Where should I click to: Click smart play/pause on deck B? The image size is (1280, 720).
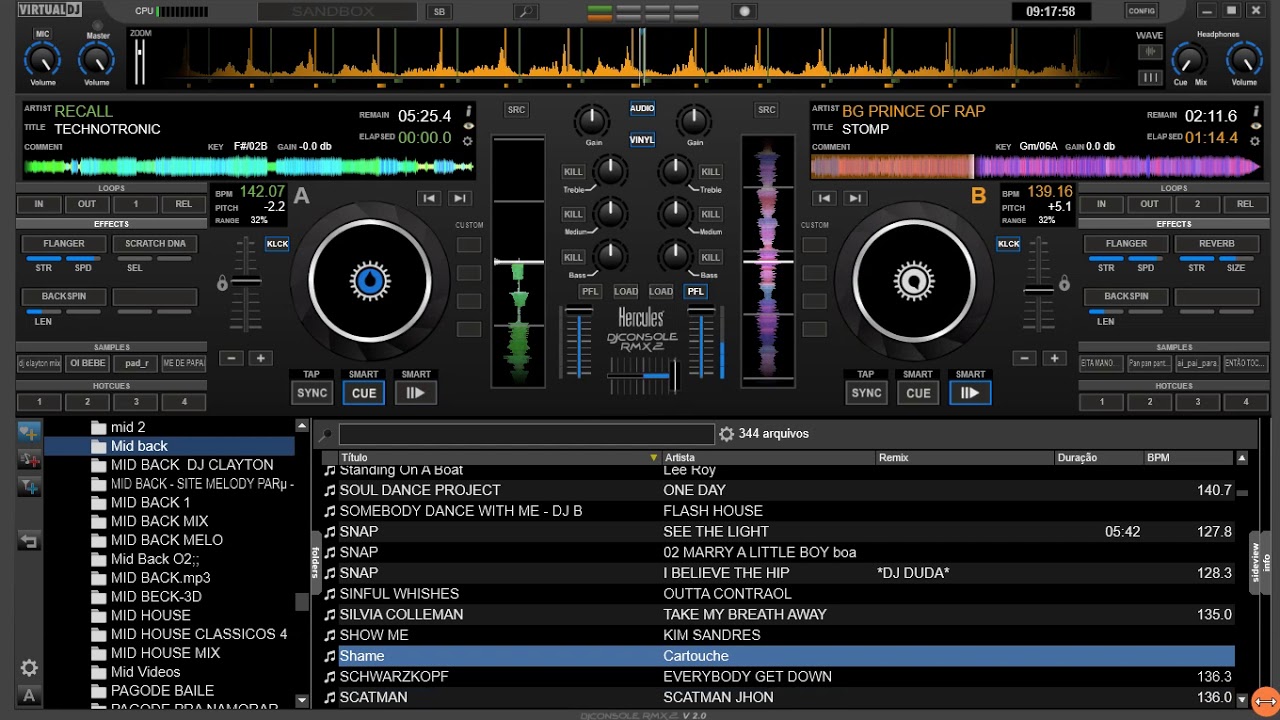pos(970,393)
